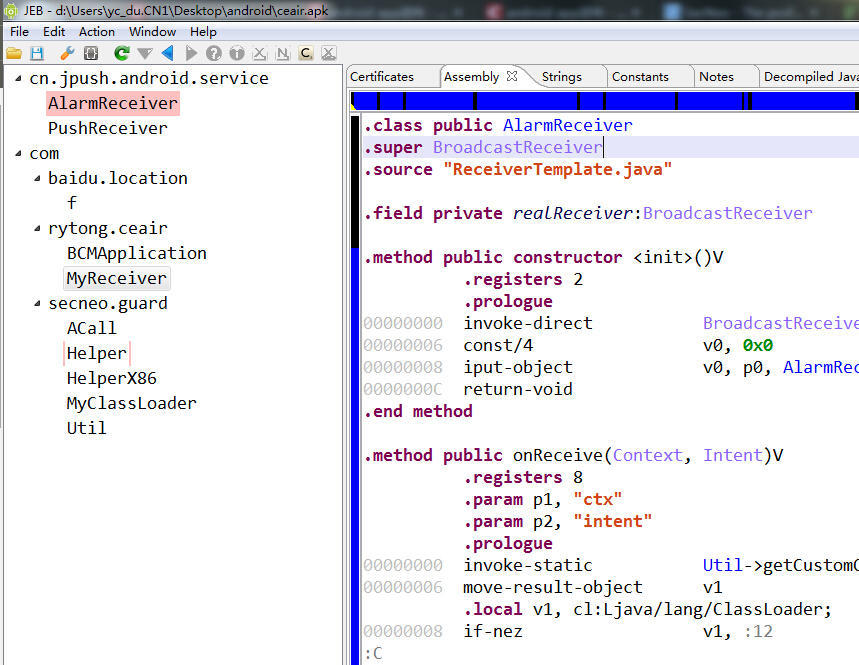
Task: Navigate forward with the gray right arrow
Action: [191, 53]
